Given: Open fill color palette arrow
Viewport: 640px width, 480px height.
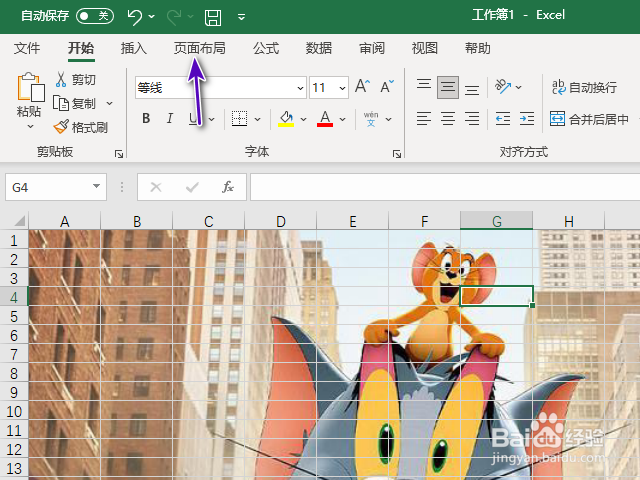Looking at the screenshot, I should pyautogui.click(x=303, y=119).
